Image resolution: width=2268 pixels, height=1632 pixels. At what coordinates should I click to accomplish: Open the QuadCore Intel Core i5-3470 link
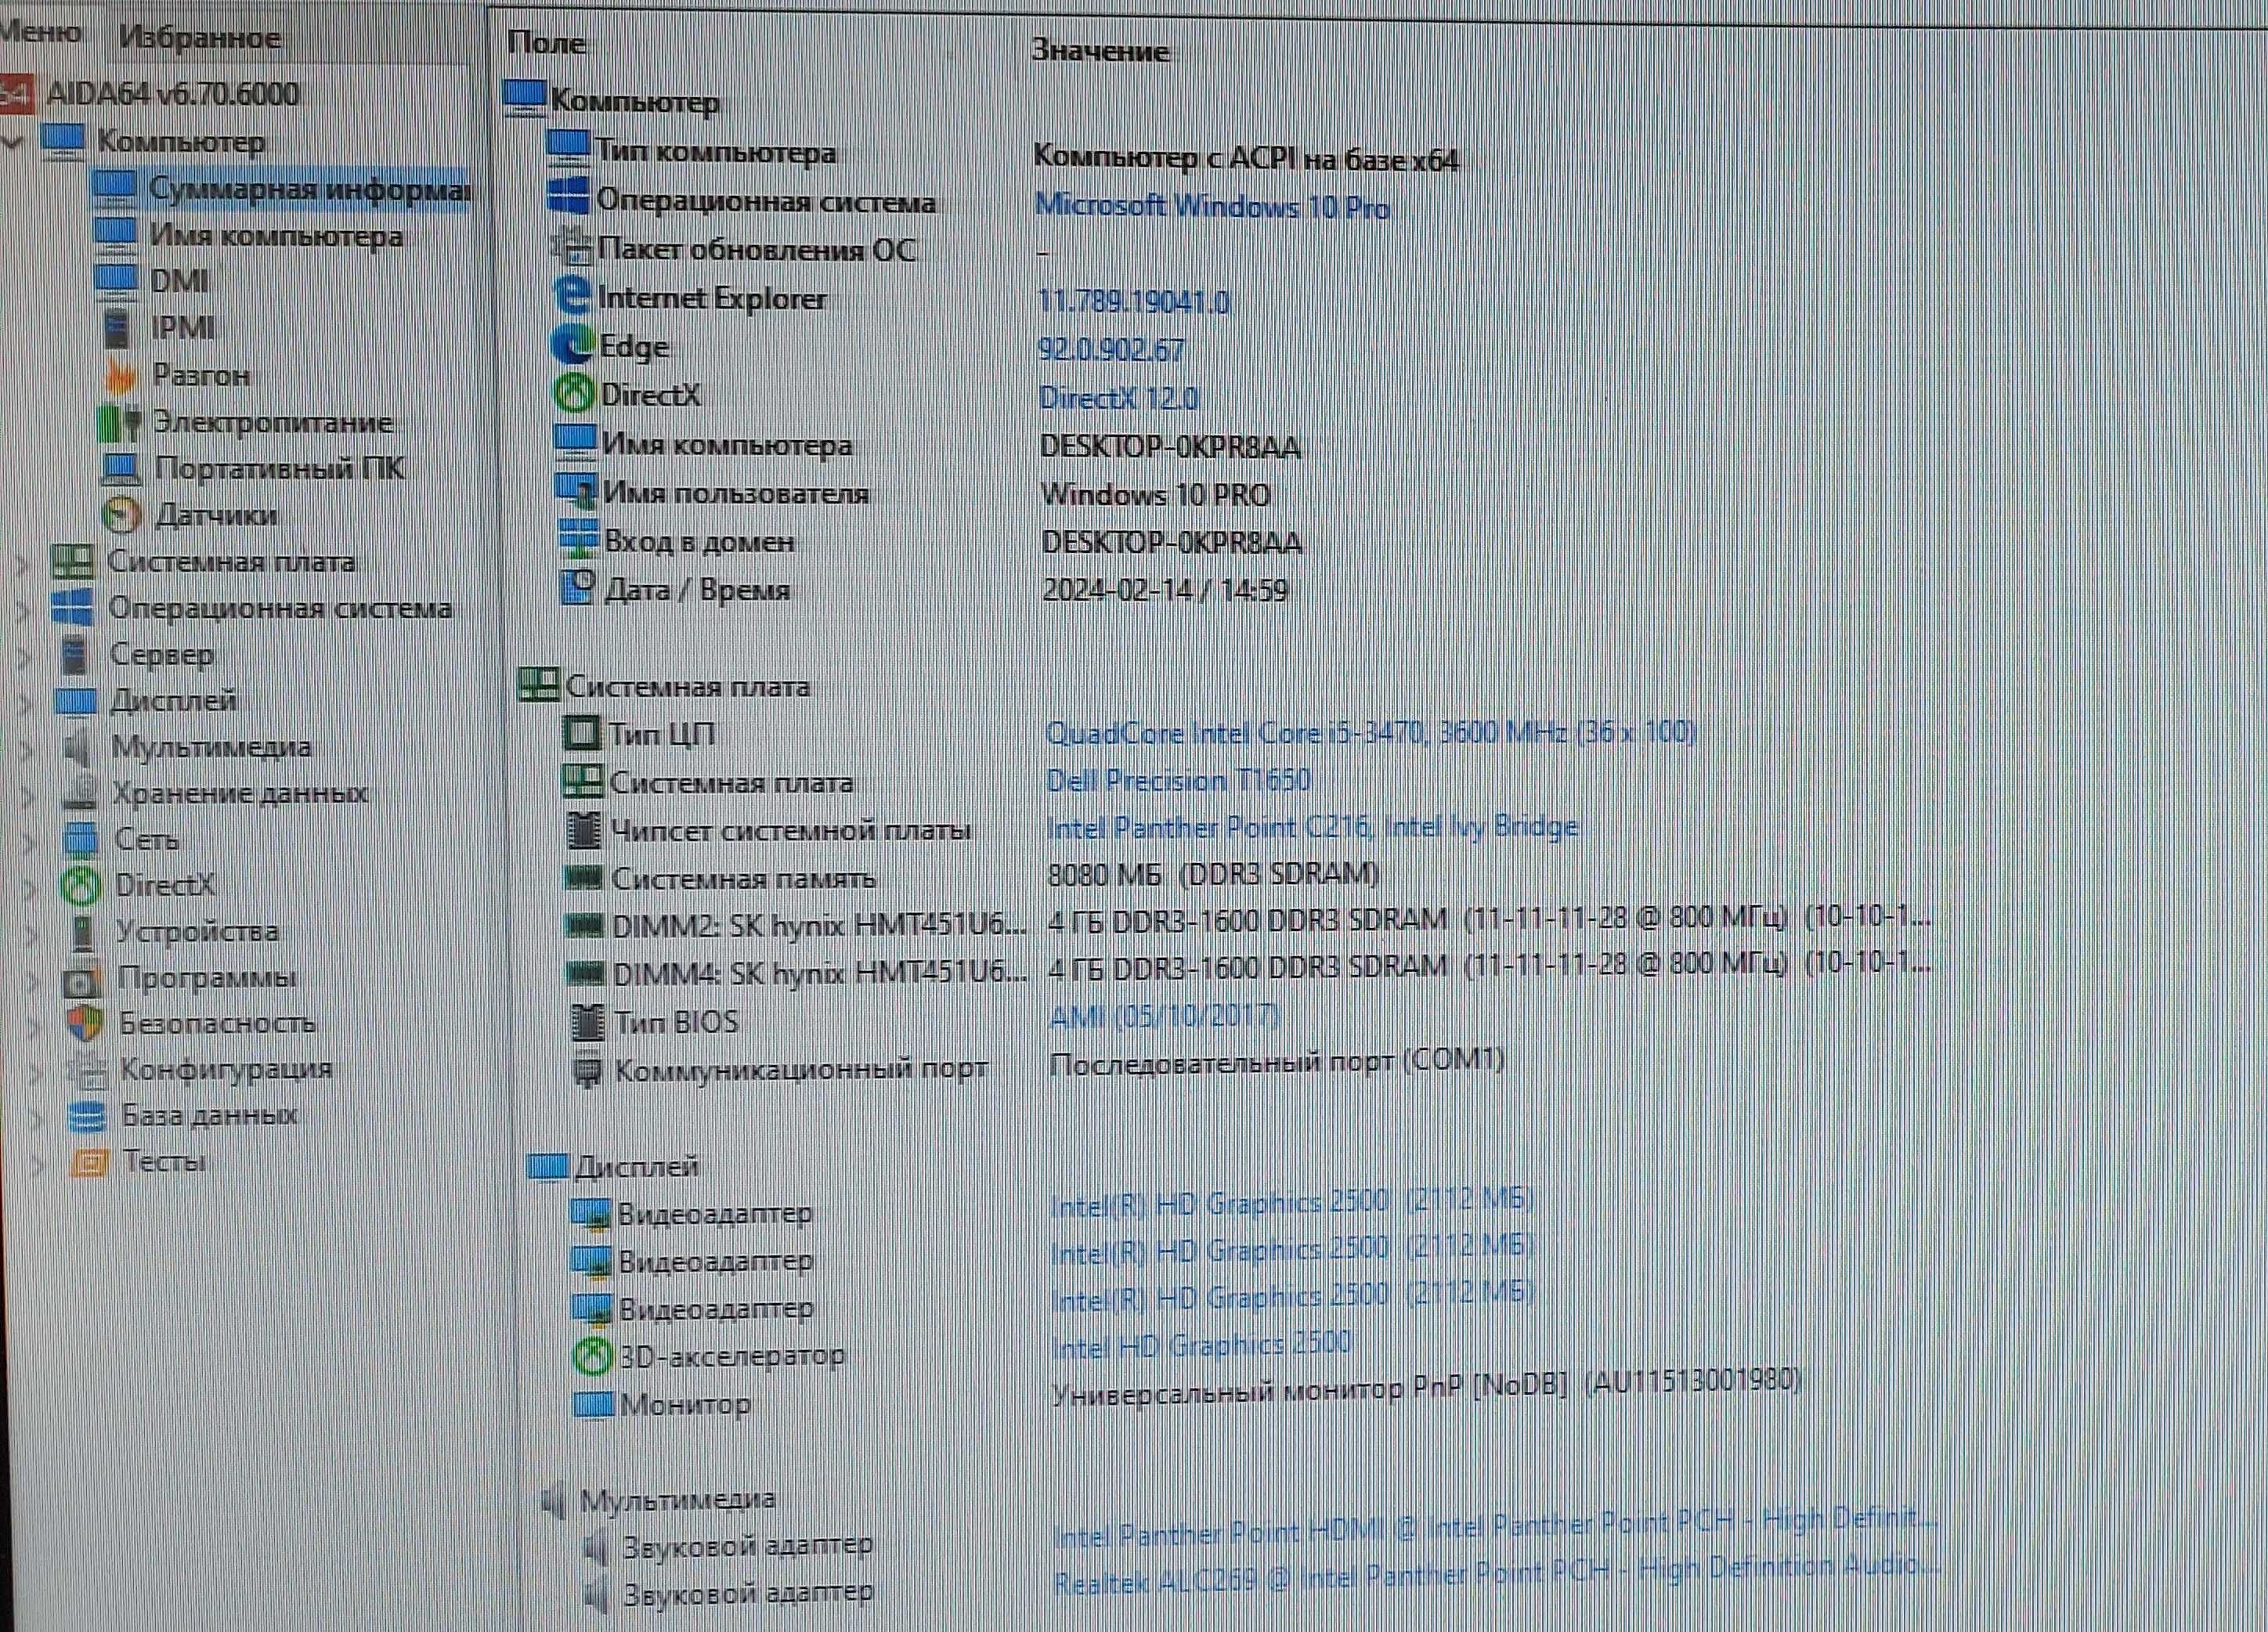pos(1370,733)
